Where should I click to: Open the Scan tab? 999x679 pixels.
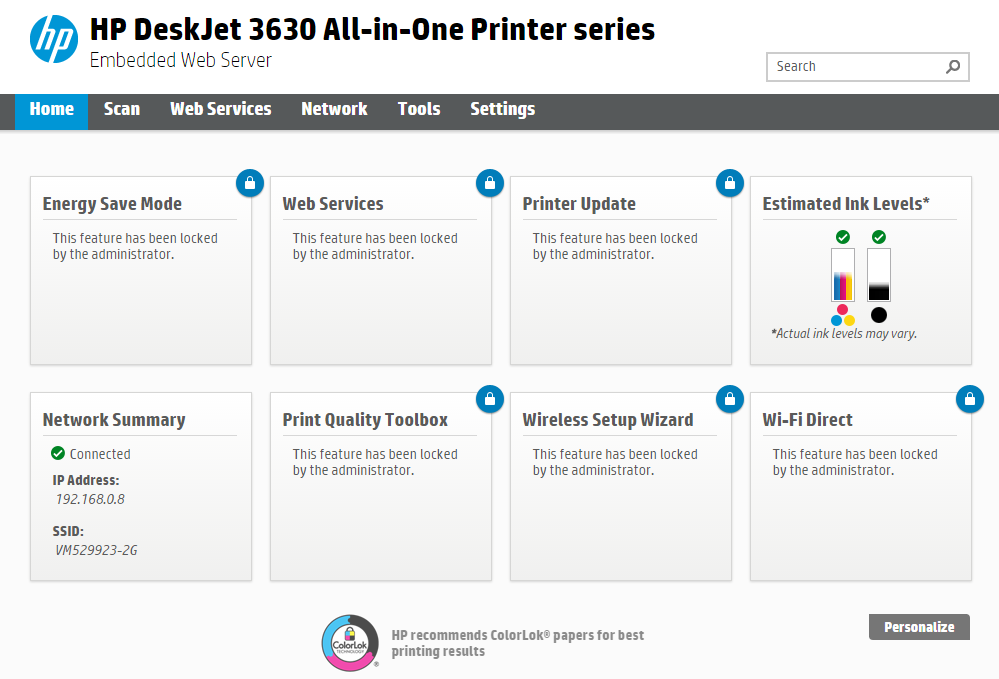click(x=122, y=110)
